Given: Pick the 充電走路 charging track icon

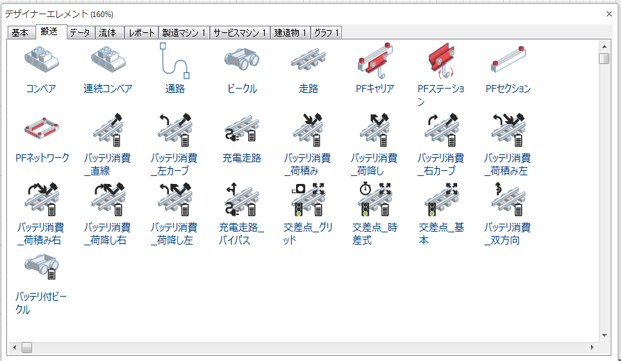Looking at the screenshot, I should click(x=242, y=130).
